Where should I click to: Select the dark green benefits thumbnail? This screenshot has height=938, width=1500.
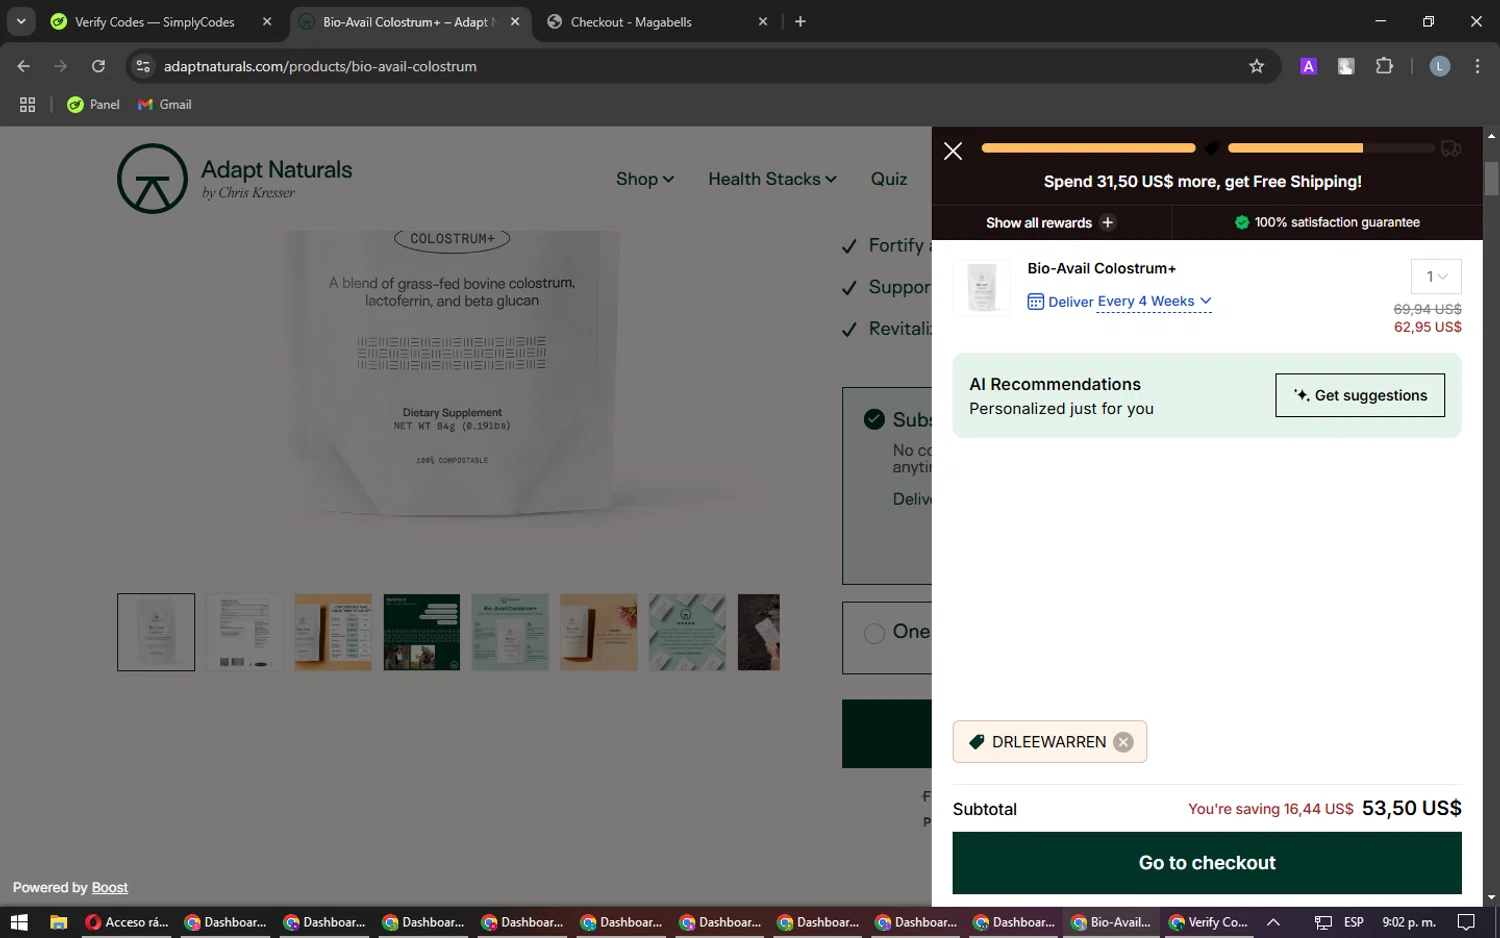click(x=422, y=632)
